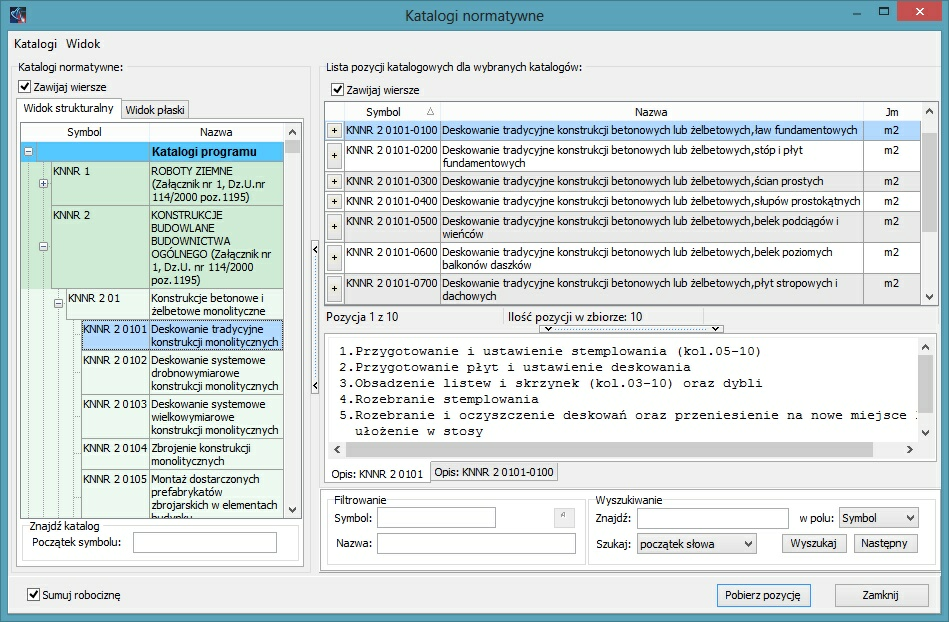Viewport: 949px width, 622px height.
Task: Click the Znajdź search input field
Action: pos(713,518)
